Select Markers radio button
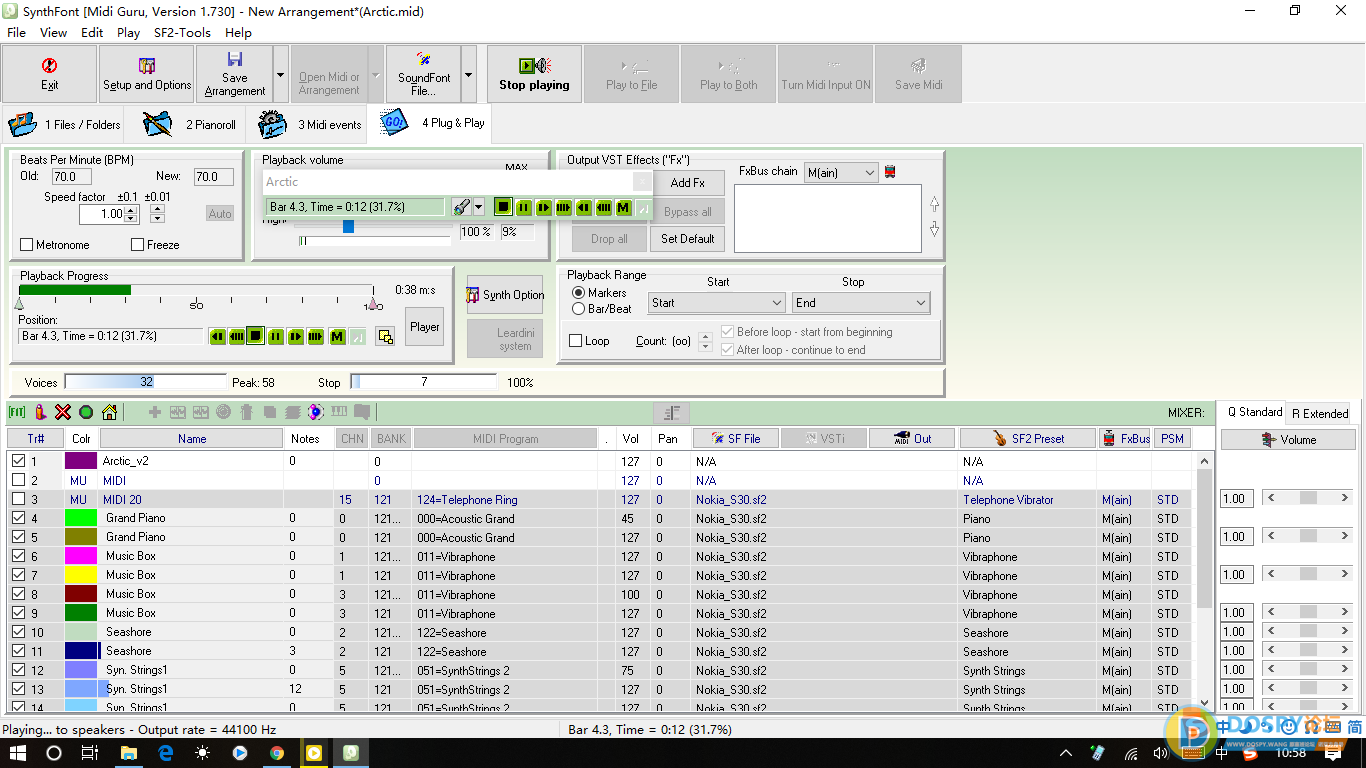The width and height of the screenshot is (1366, 768). click(x=578, y=293)
